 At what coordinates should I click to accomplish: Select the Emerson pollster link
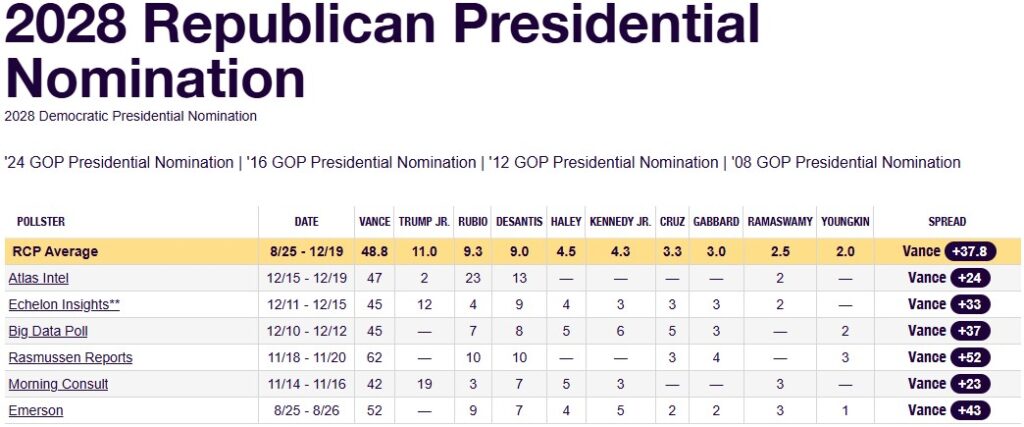(x=36, y=410)
